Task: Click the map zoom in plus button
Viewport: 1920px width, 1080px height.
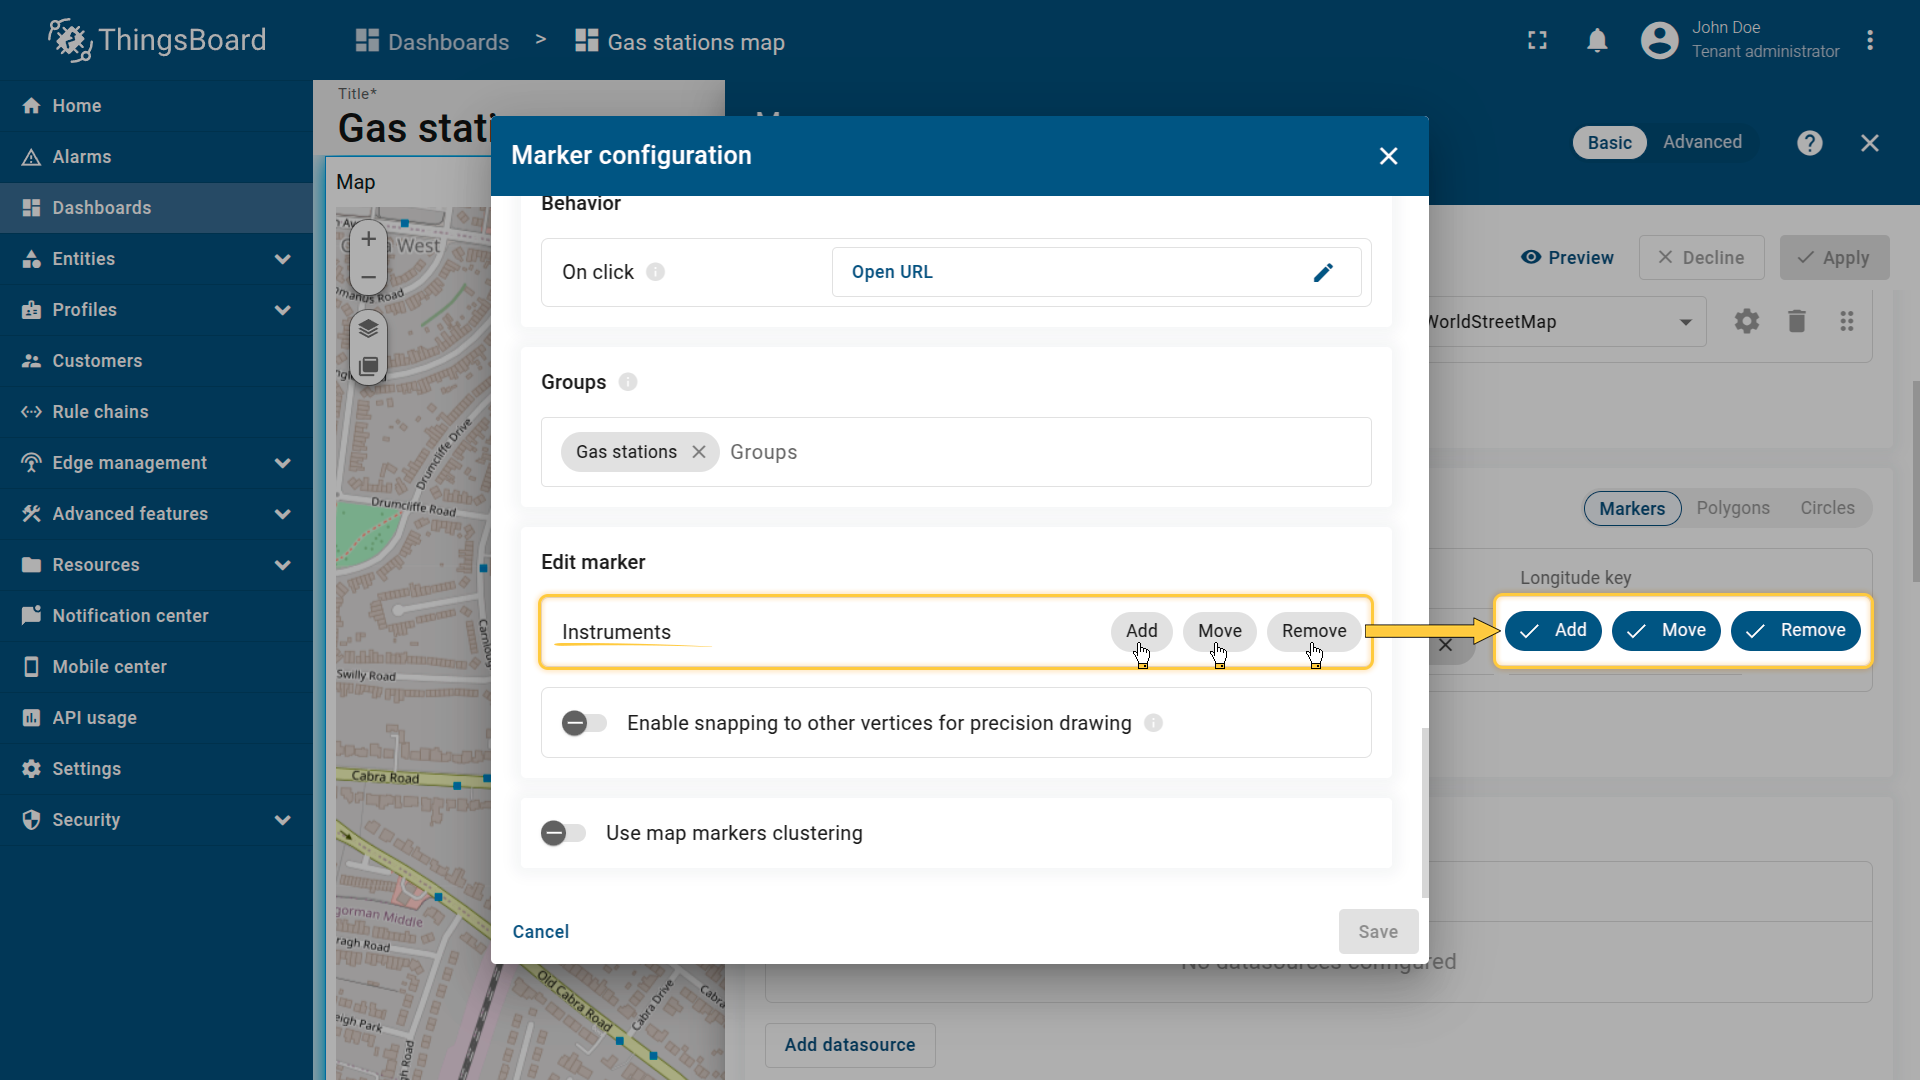Action: (368, 239)
